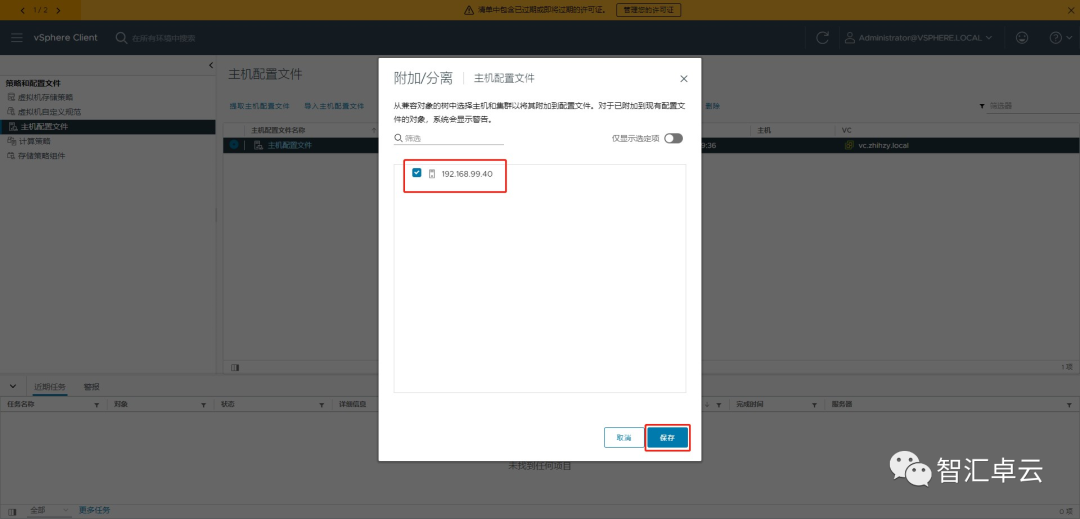Go to next notification in banner
1080x519 pixels.
(58, 10)
